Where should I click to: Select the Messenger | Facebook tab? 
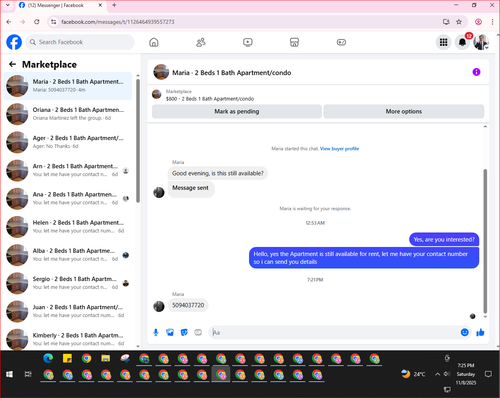tap(61, 5)
